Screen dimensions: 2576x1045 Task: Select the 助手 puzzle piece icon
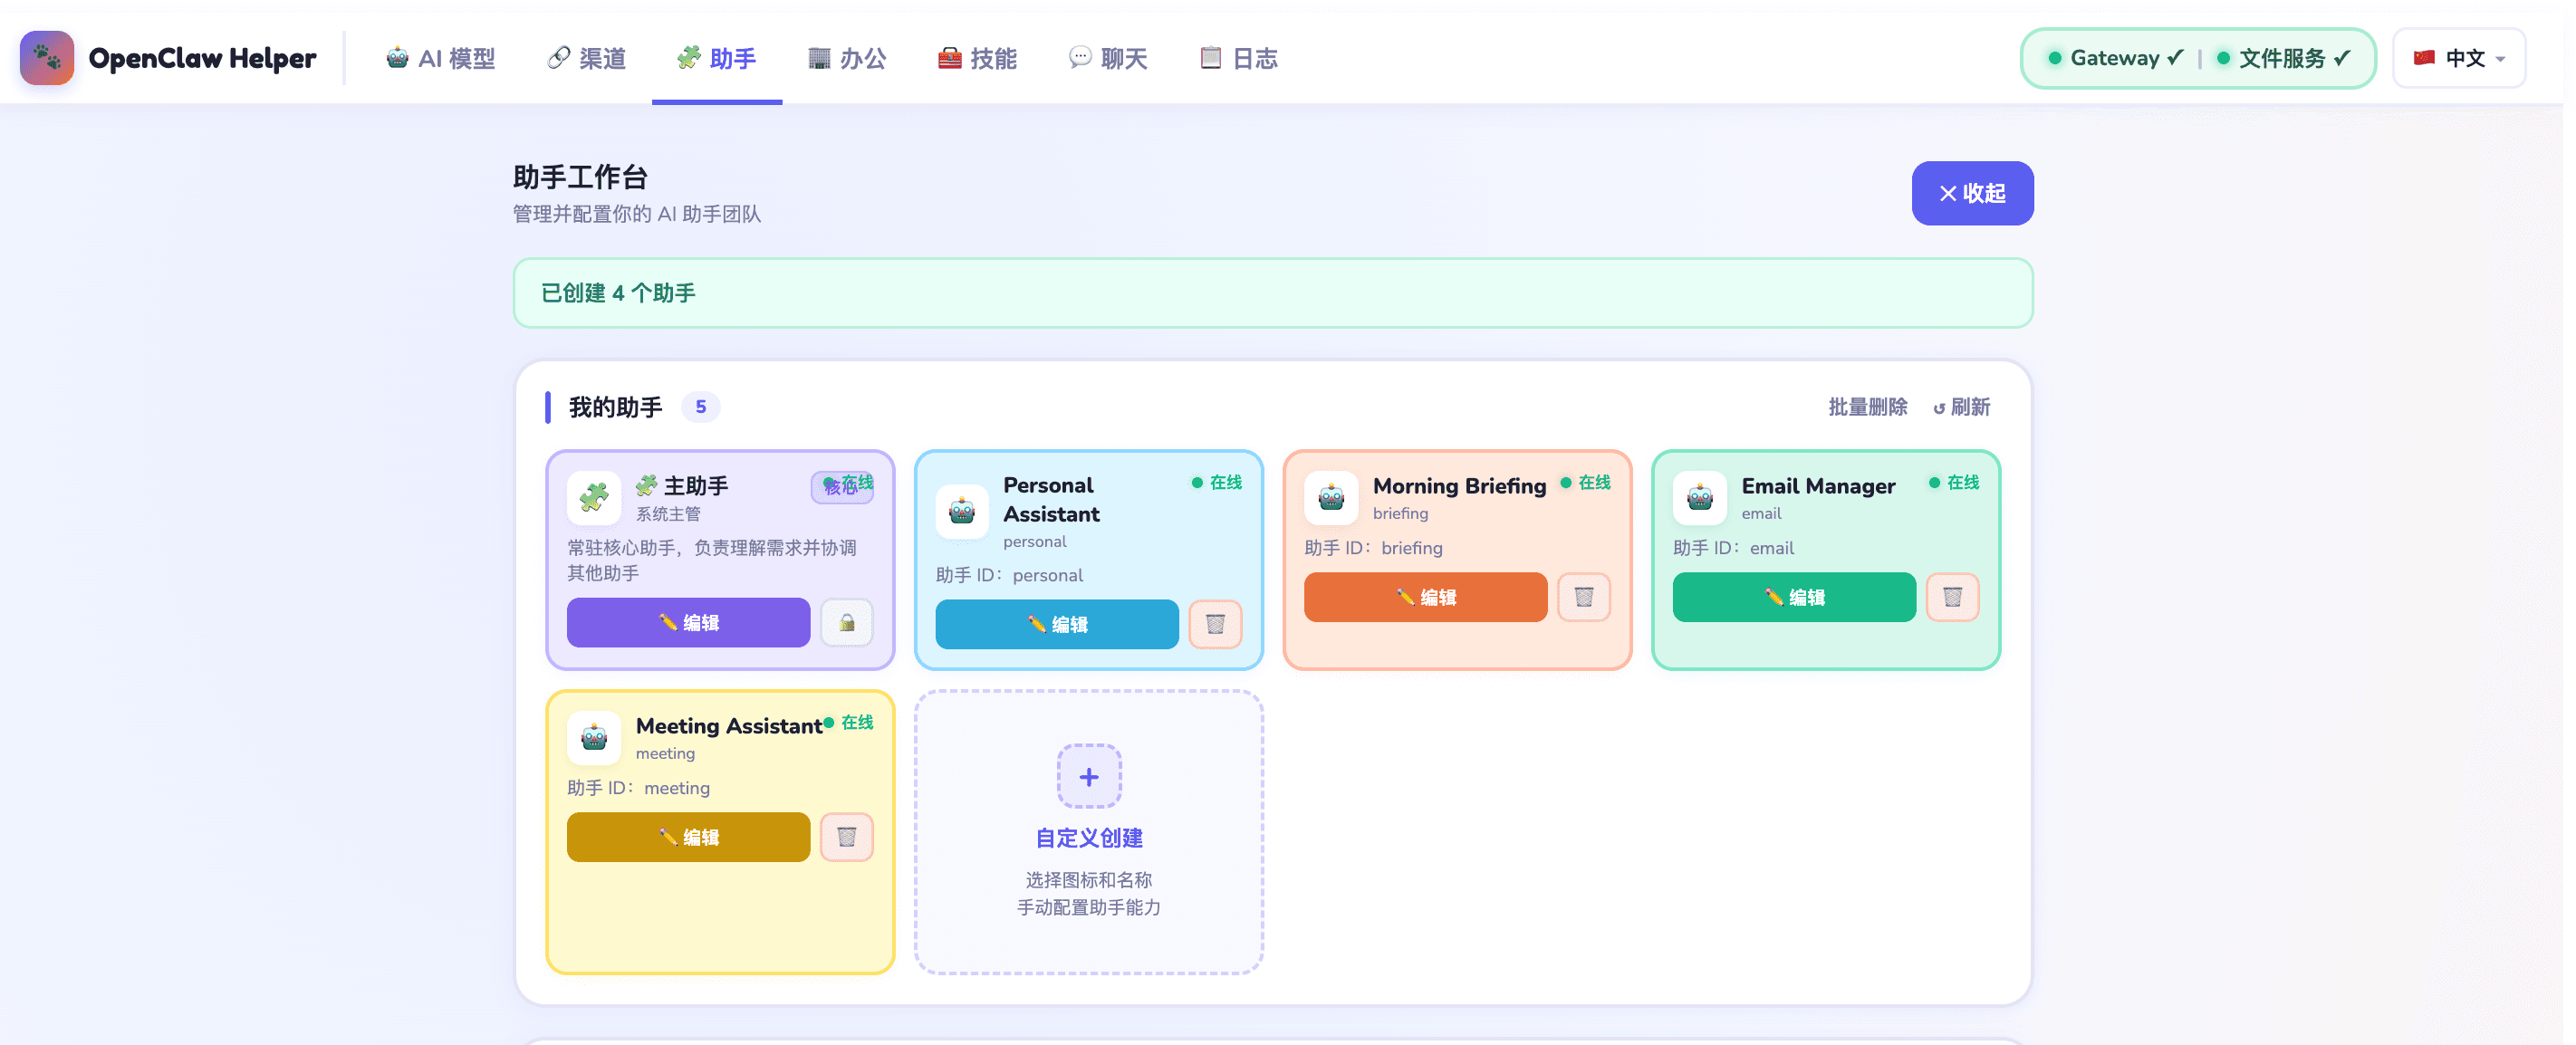click(x=688, y=58)
